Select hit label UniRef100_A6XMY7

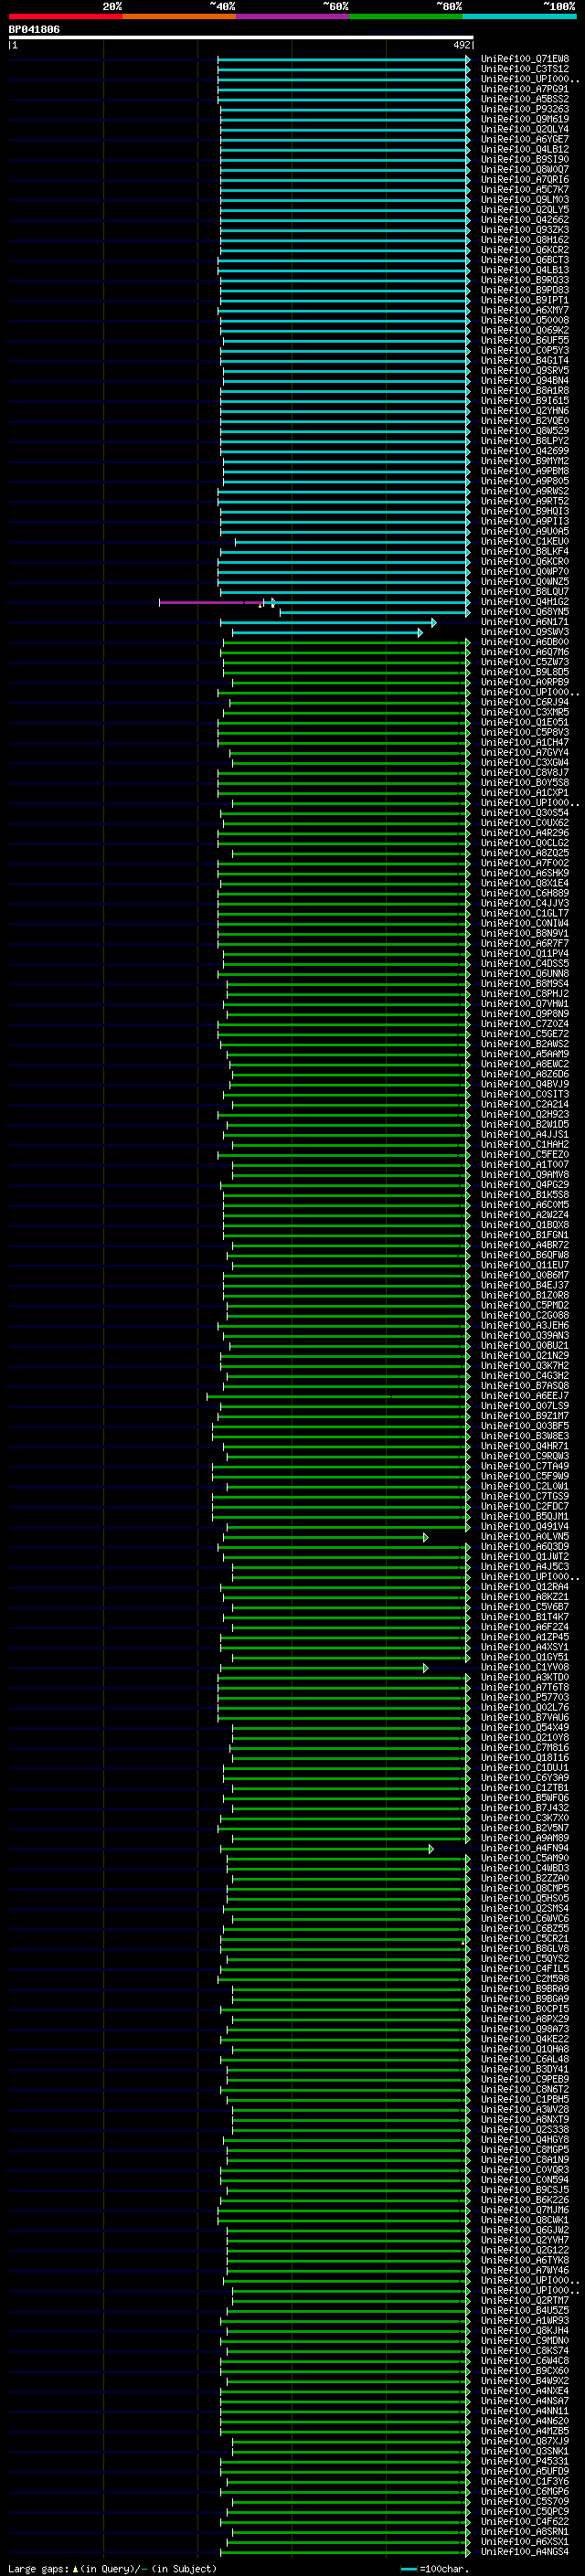[525, 310]
